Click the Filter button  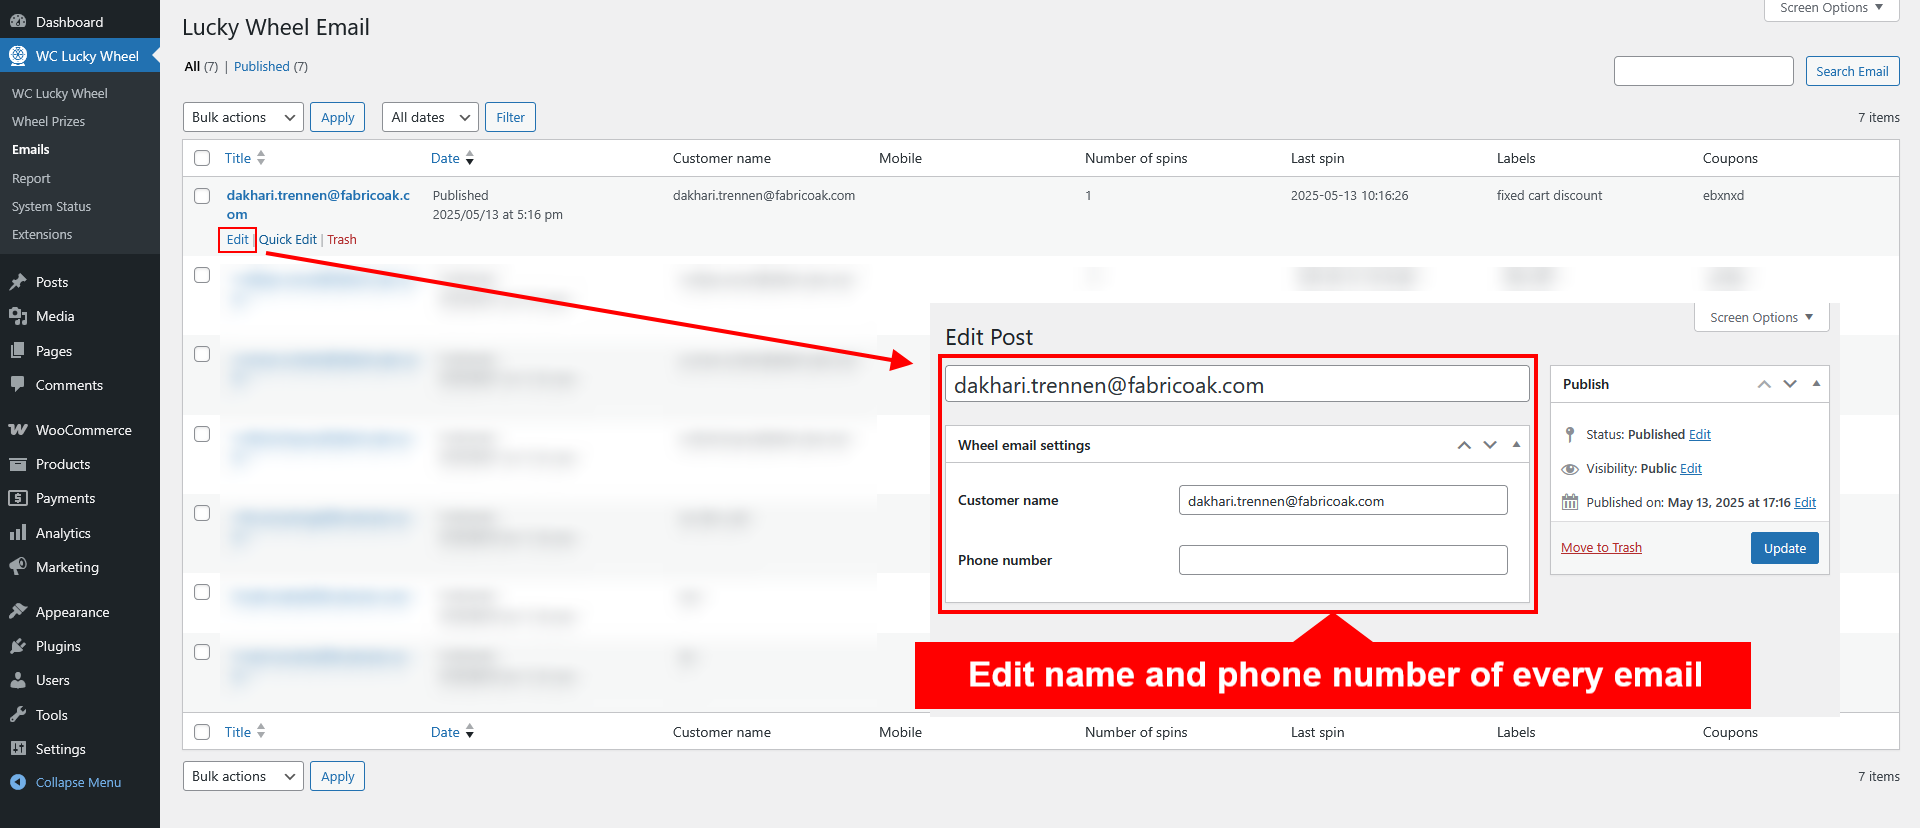[510, 117]
